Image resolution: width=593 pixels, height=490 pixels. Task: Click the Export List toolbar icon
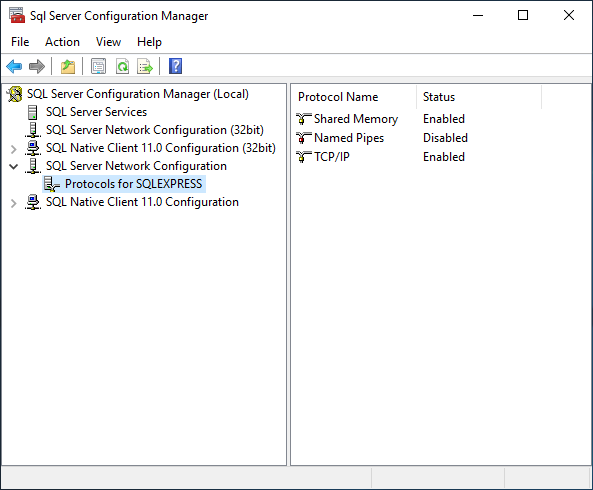(x=145, y=67)
